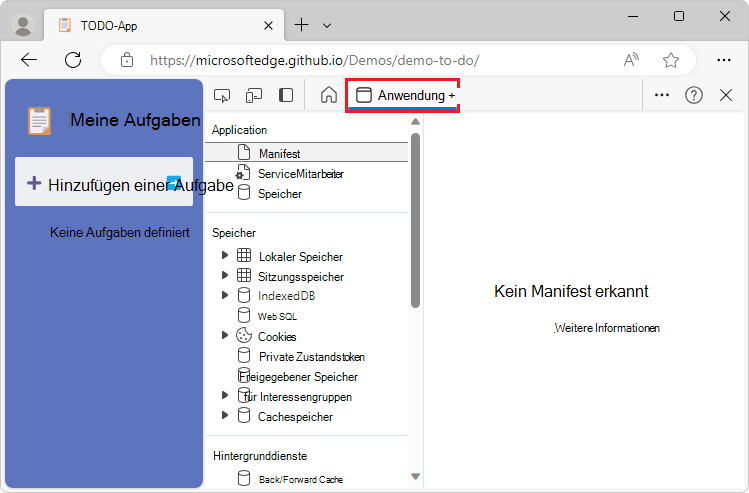Image resolution: width=749 pixels, height=493 pixels.
Task: Click the ServiceMitarbeiter gear-file icon
Action: pos(243,172)
